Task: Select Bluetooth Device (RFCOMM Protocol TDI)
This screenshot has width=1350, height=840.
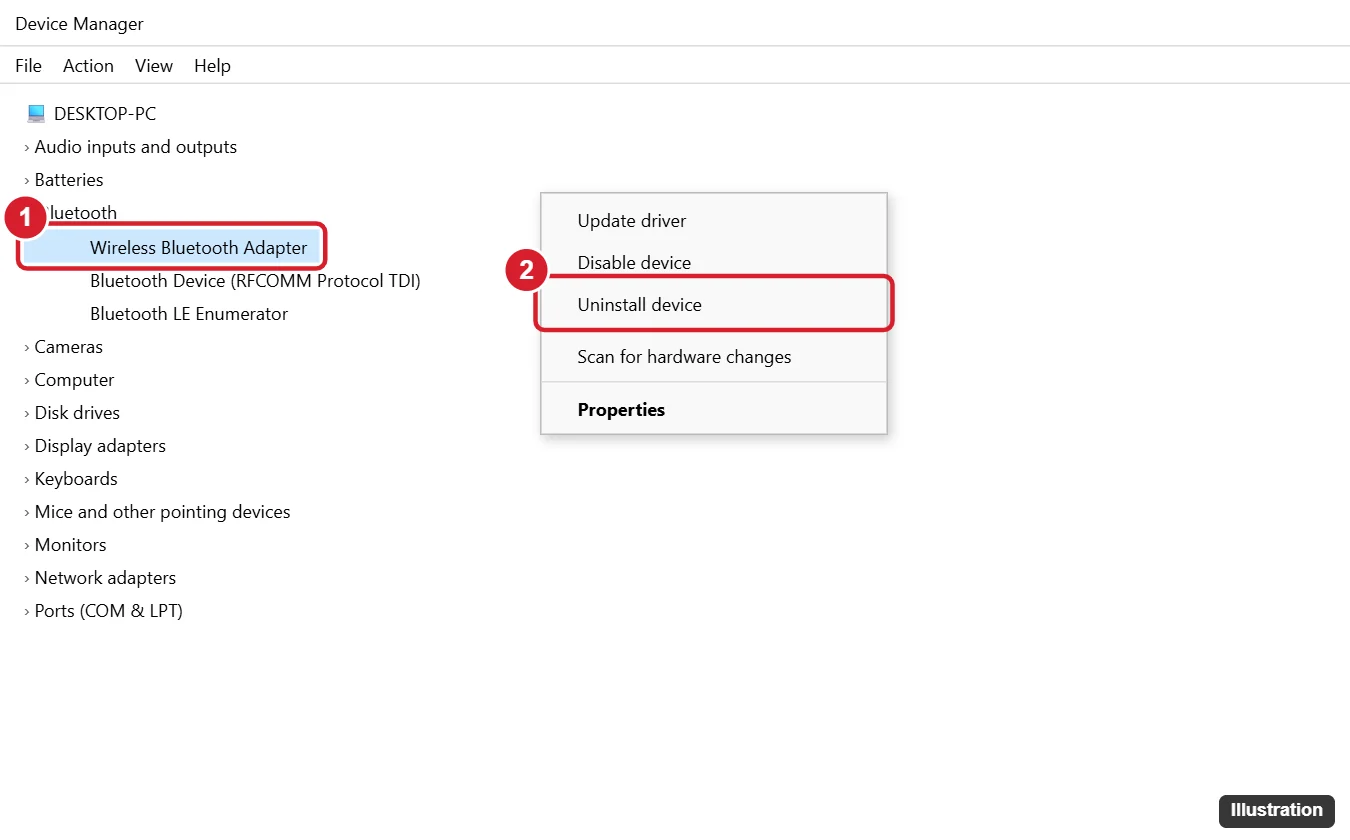Action: 255,281
